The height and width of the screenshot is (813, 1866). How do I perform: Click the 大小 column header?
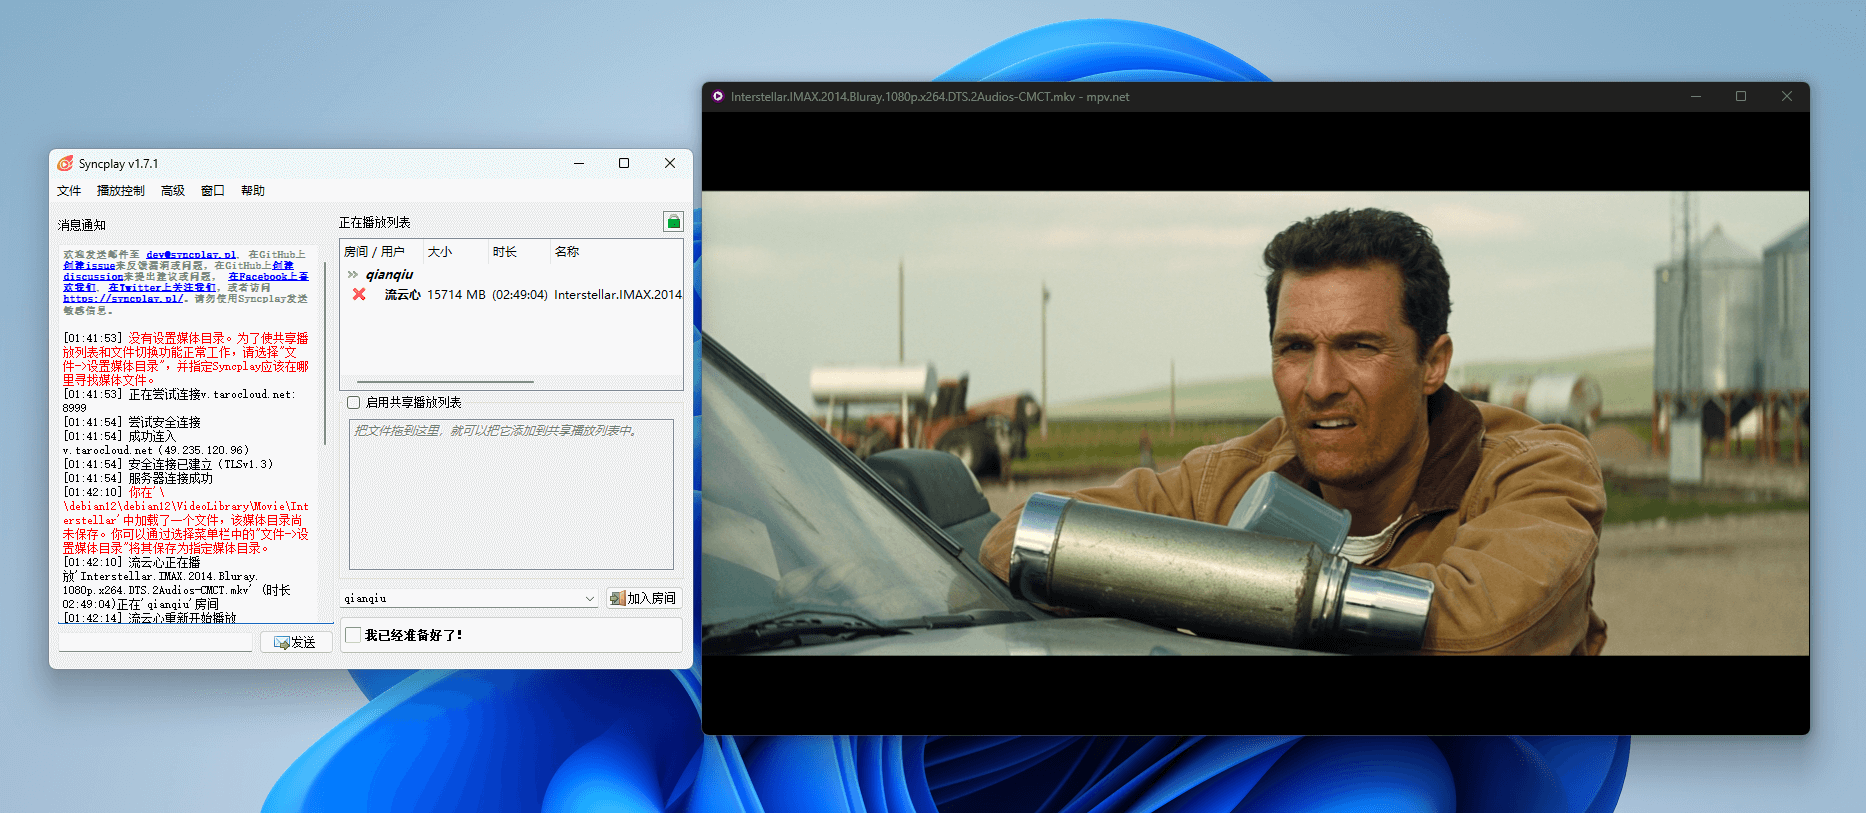(x=454, y=252)
